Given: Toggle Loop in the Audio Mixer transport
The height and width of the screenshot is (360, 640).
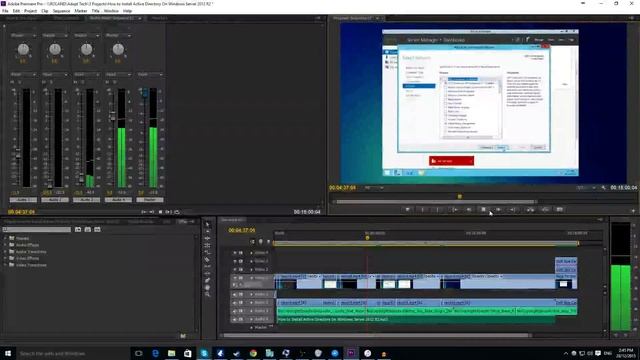Looking at the screenshot, I should point(177,212).
